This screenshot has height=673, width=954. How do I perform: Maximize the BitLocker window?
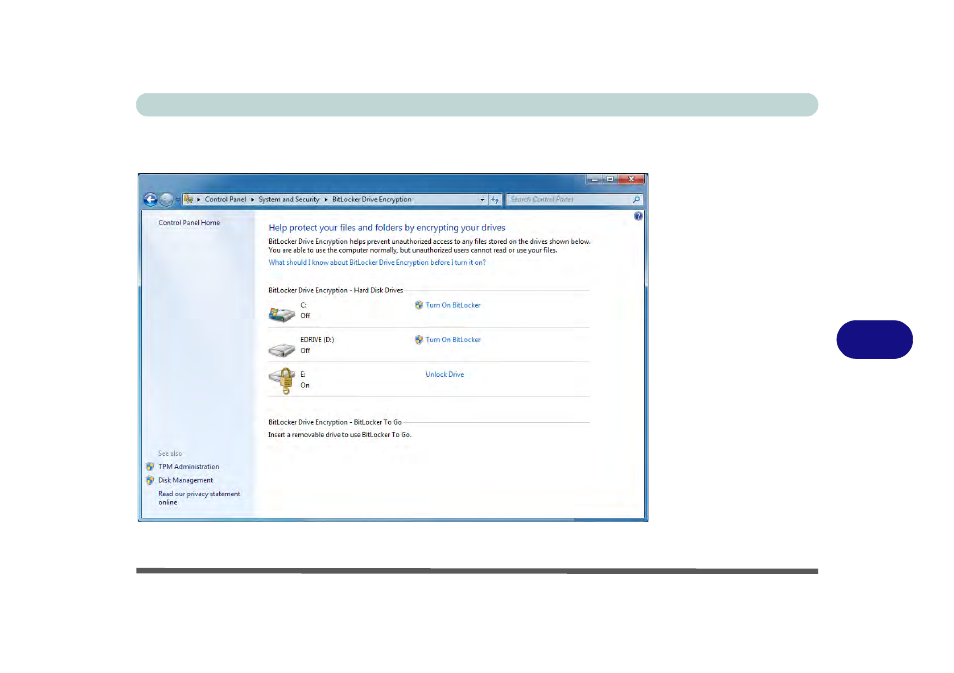coord(610,179)
